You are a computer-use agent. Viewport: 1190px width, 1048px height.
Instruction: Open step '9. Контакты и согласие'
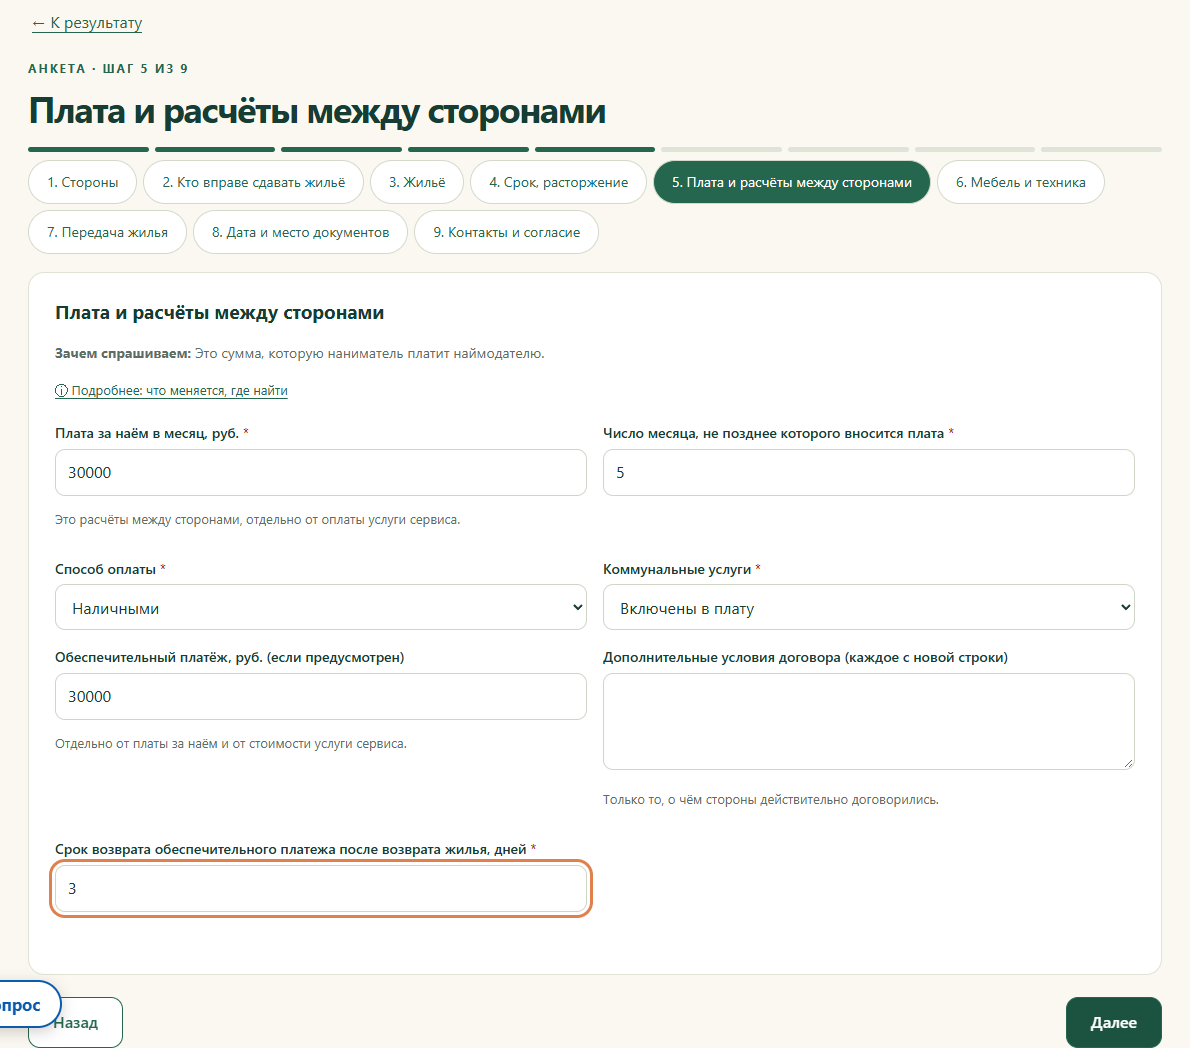506,232
